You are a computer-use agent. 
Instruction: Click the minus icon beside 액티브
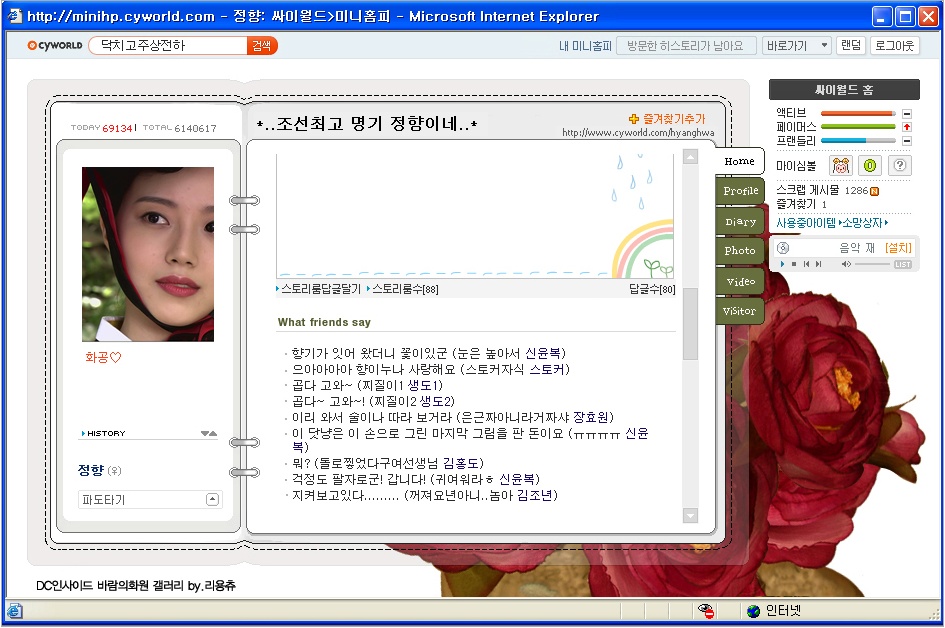pos(907,113)
